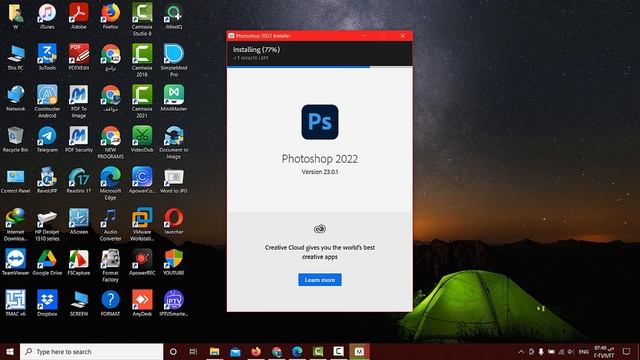Image resolution: width=640 pixels, height=360 pixels.
Task: Open the Audio Converter shortcut
Action: point(110,224)
